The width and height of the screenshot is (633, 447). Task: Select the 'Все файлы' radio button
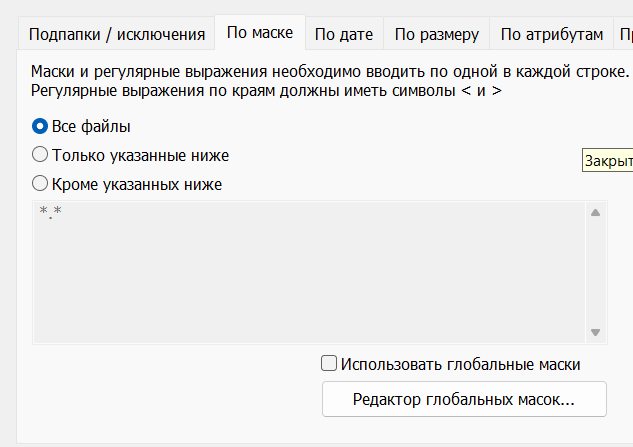40,127
